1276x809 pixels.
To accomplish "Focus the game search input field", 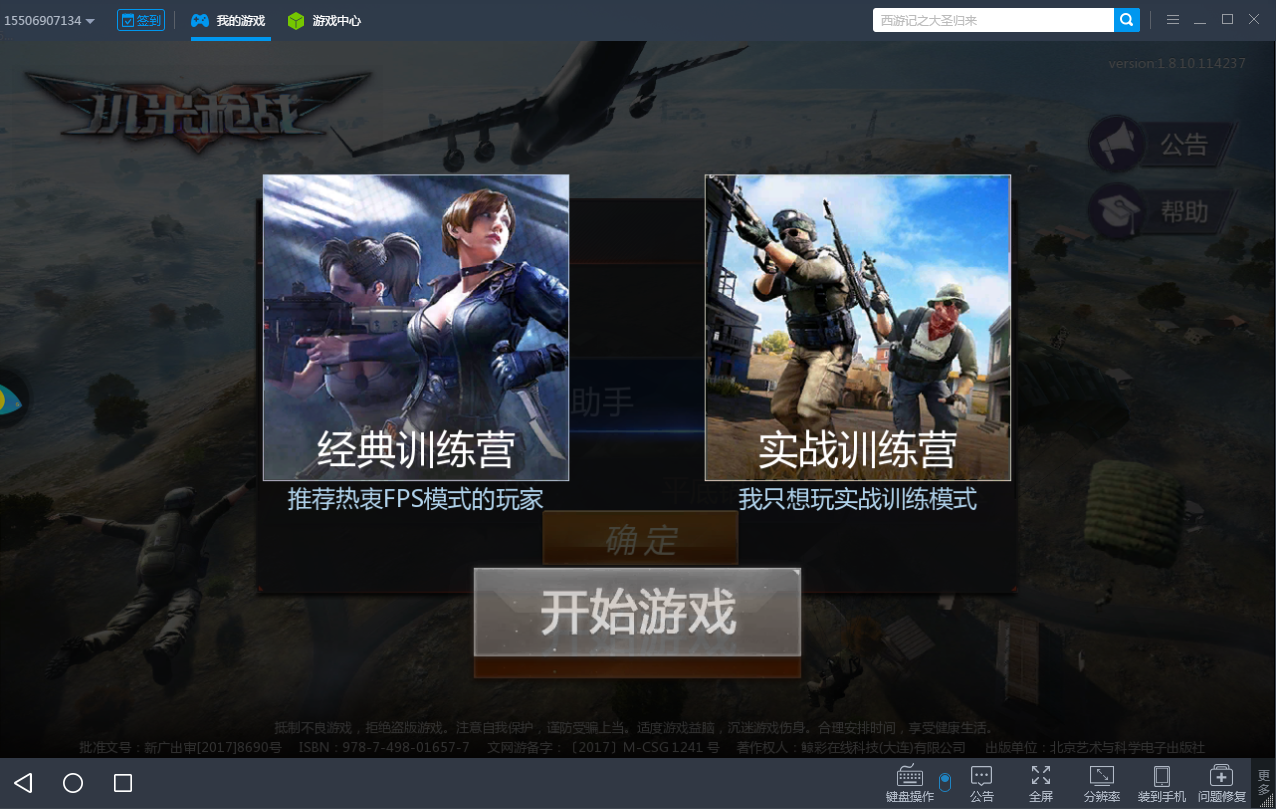I will (x=993, y=20).
